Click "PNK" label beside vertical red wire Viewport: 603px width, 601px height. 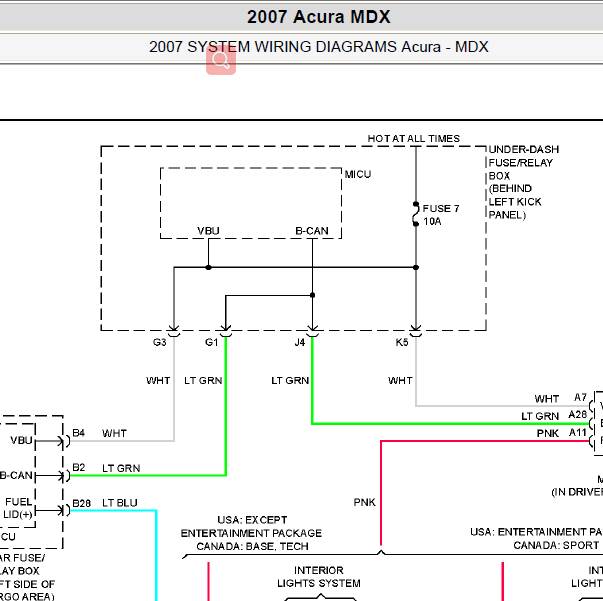pyautogui.click(x=365, y=502)
